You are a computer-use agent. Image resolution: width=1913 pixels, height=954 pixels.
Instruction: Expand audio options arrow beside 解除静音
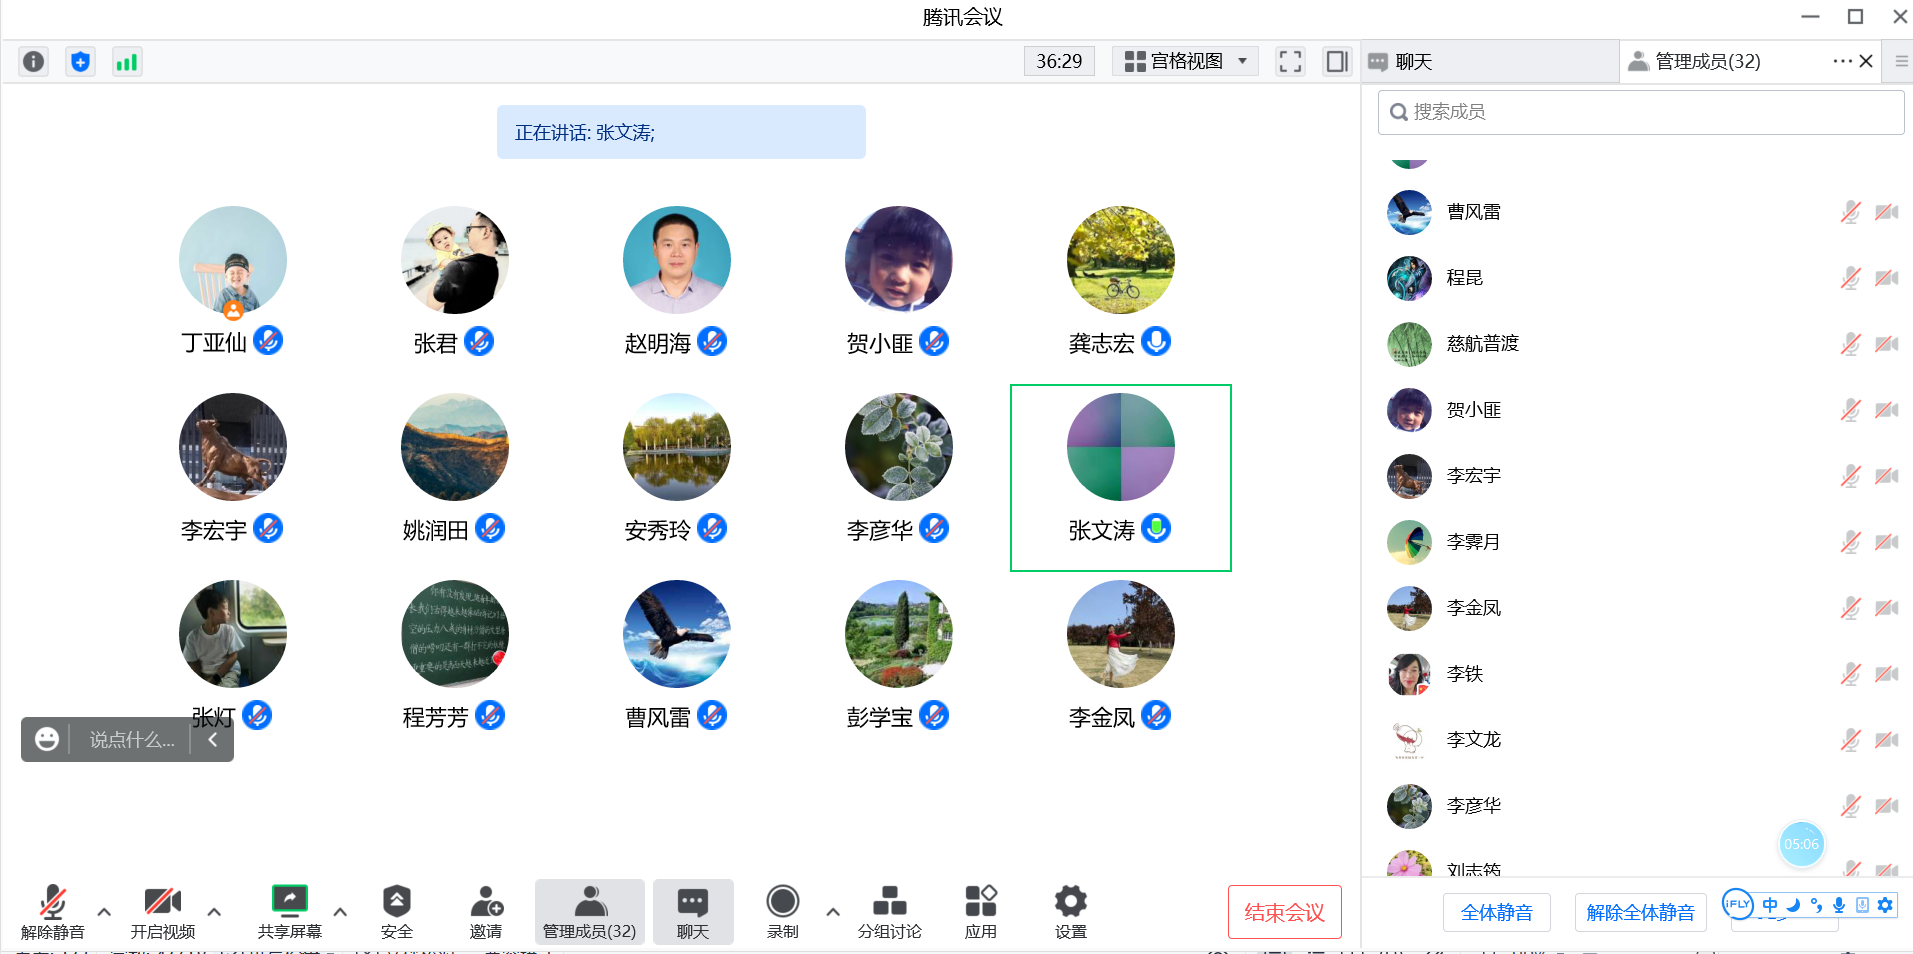pos(104,912)
